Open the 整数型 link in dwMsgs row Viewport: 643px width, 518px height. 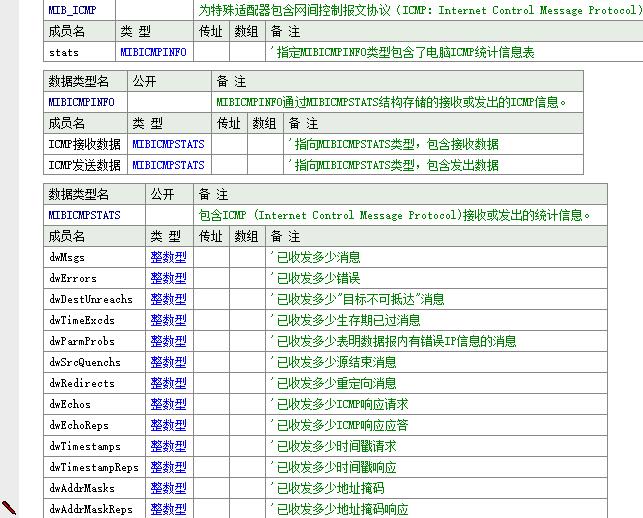[x=169, y=258]
